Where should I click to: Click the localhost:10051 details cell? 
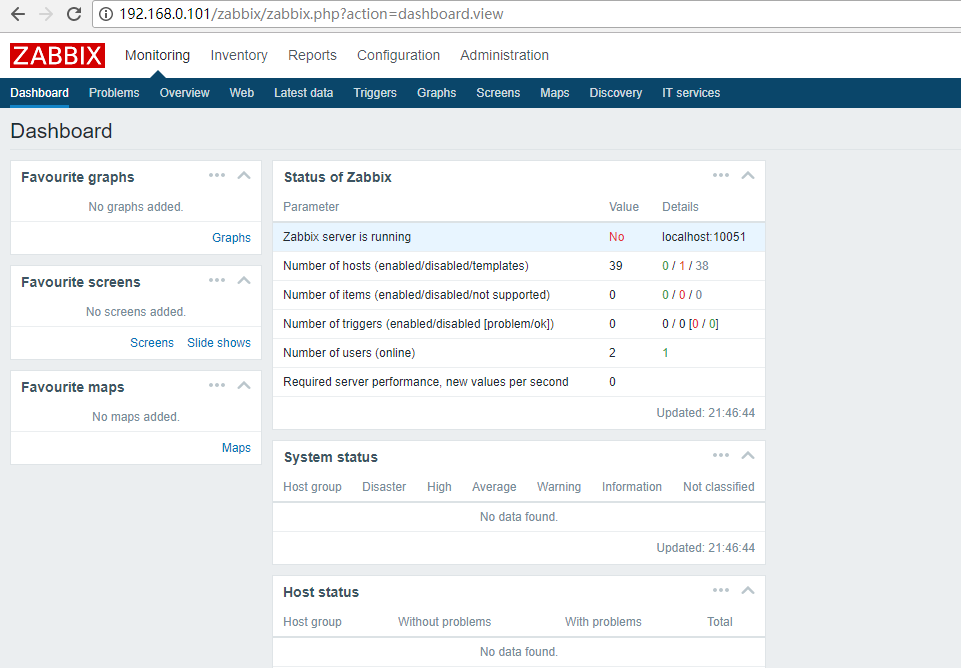click(x=704, y=237)
